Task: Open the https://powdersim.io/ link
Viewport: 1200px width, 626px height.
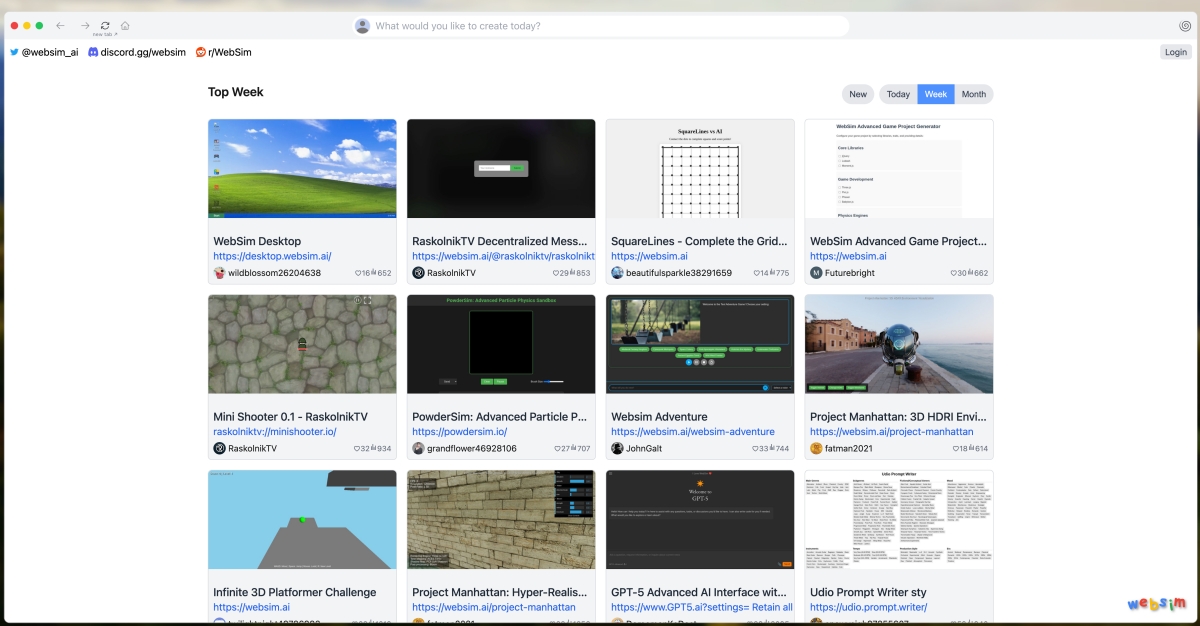Action: [x=459, y=432]
